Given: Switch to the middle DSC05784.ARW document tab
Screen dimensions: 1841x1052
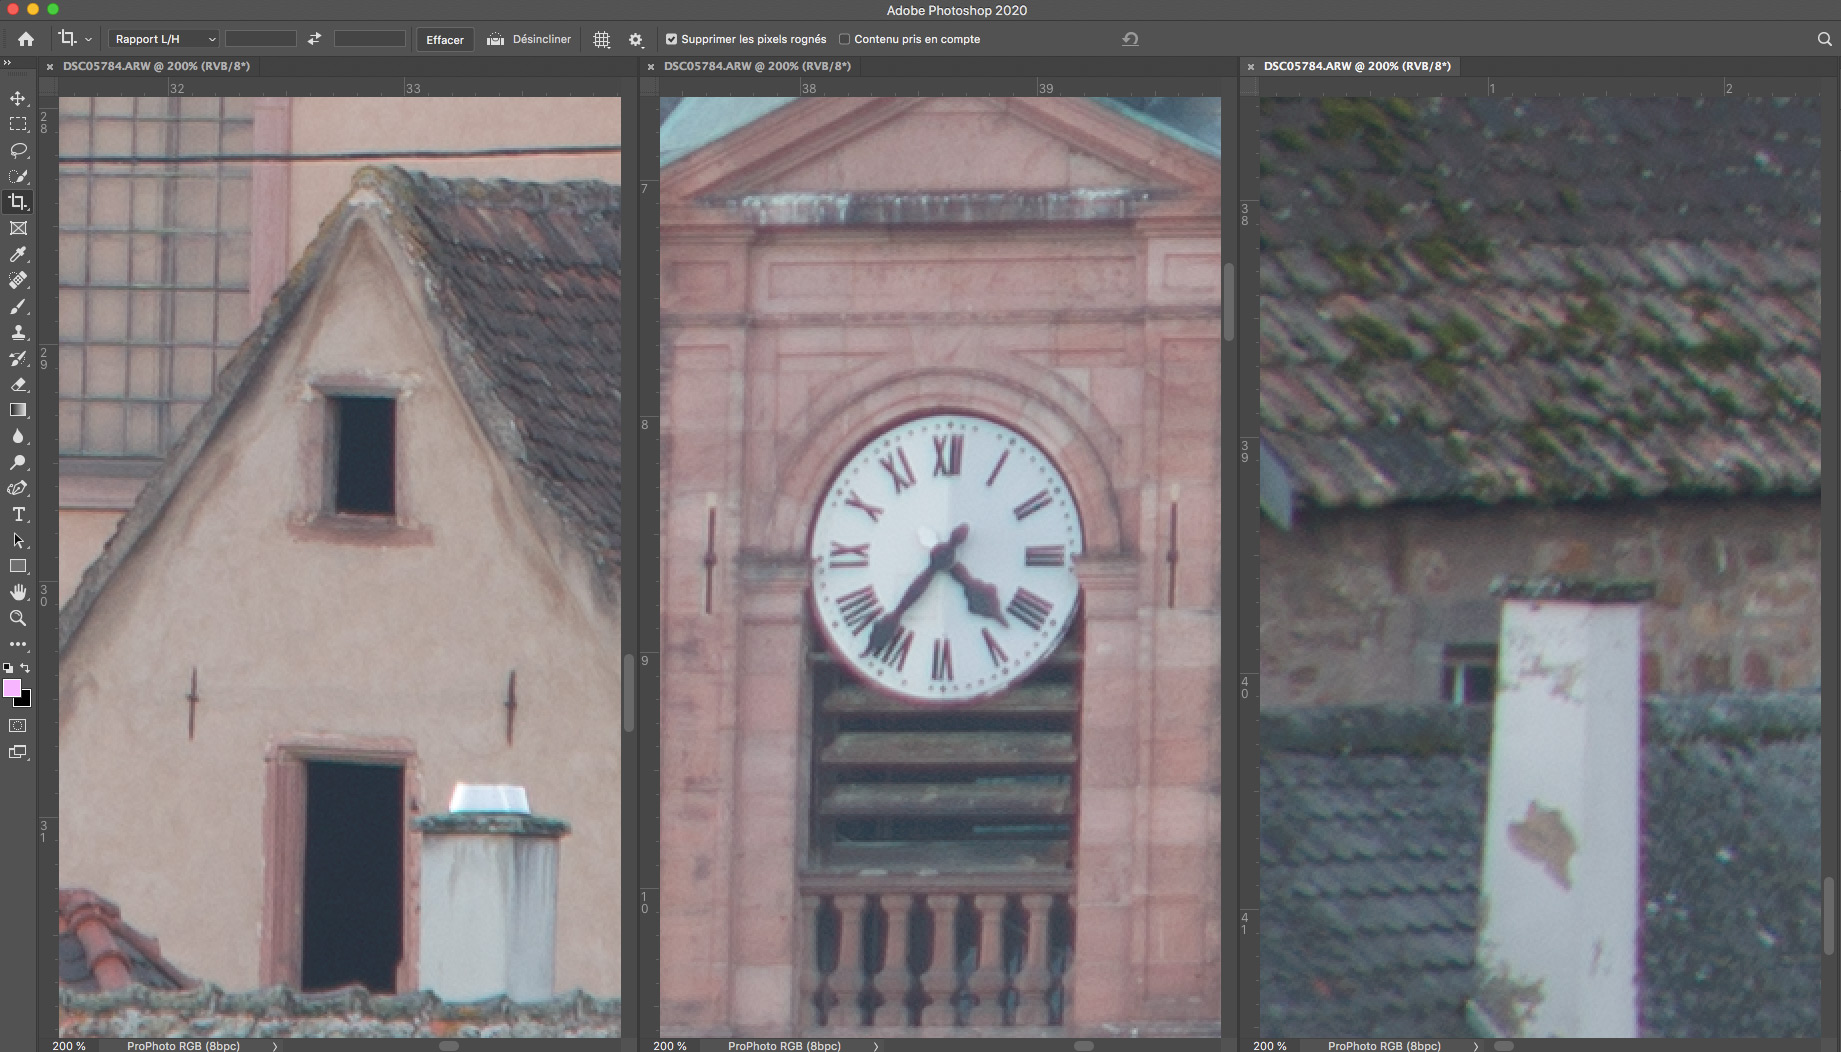Looking at the screenshot, I should [x=757, y=66].
